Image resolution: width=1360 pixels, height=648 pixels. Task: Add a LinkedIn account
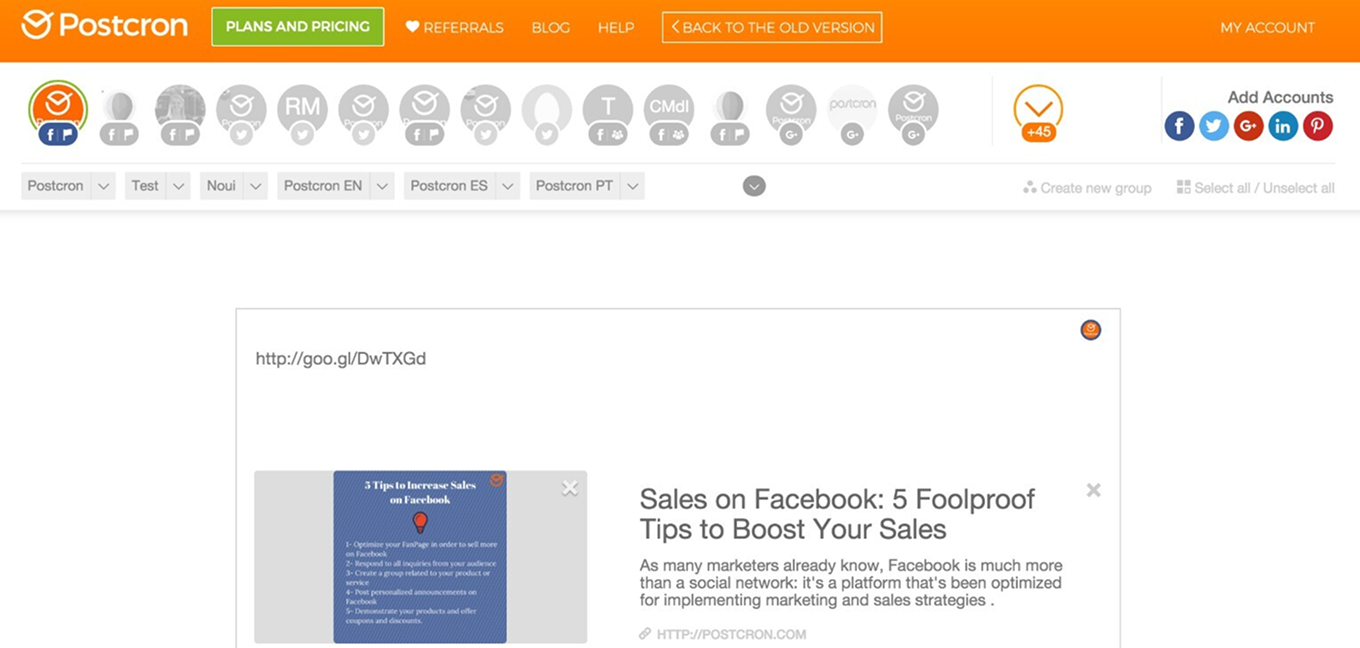point(1283,126)
